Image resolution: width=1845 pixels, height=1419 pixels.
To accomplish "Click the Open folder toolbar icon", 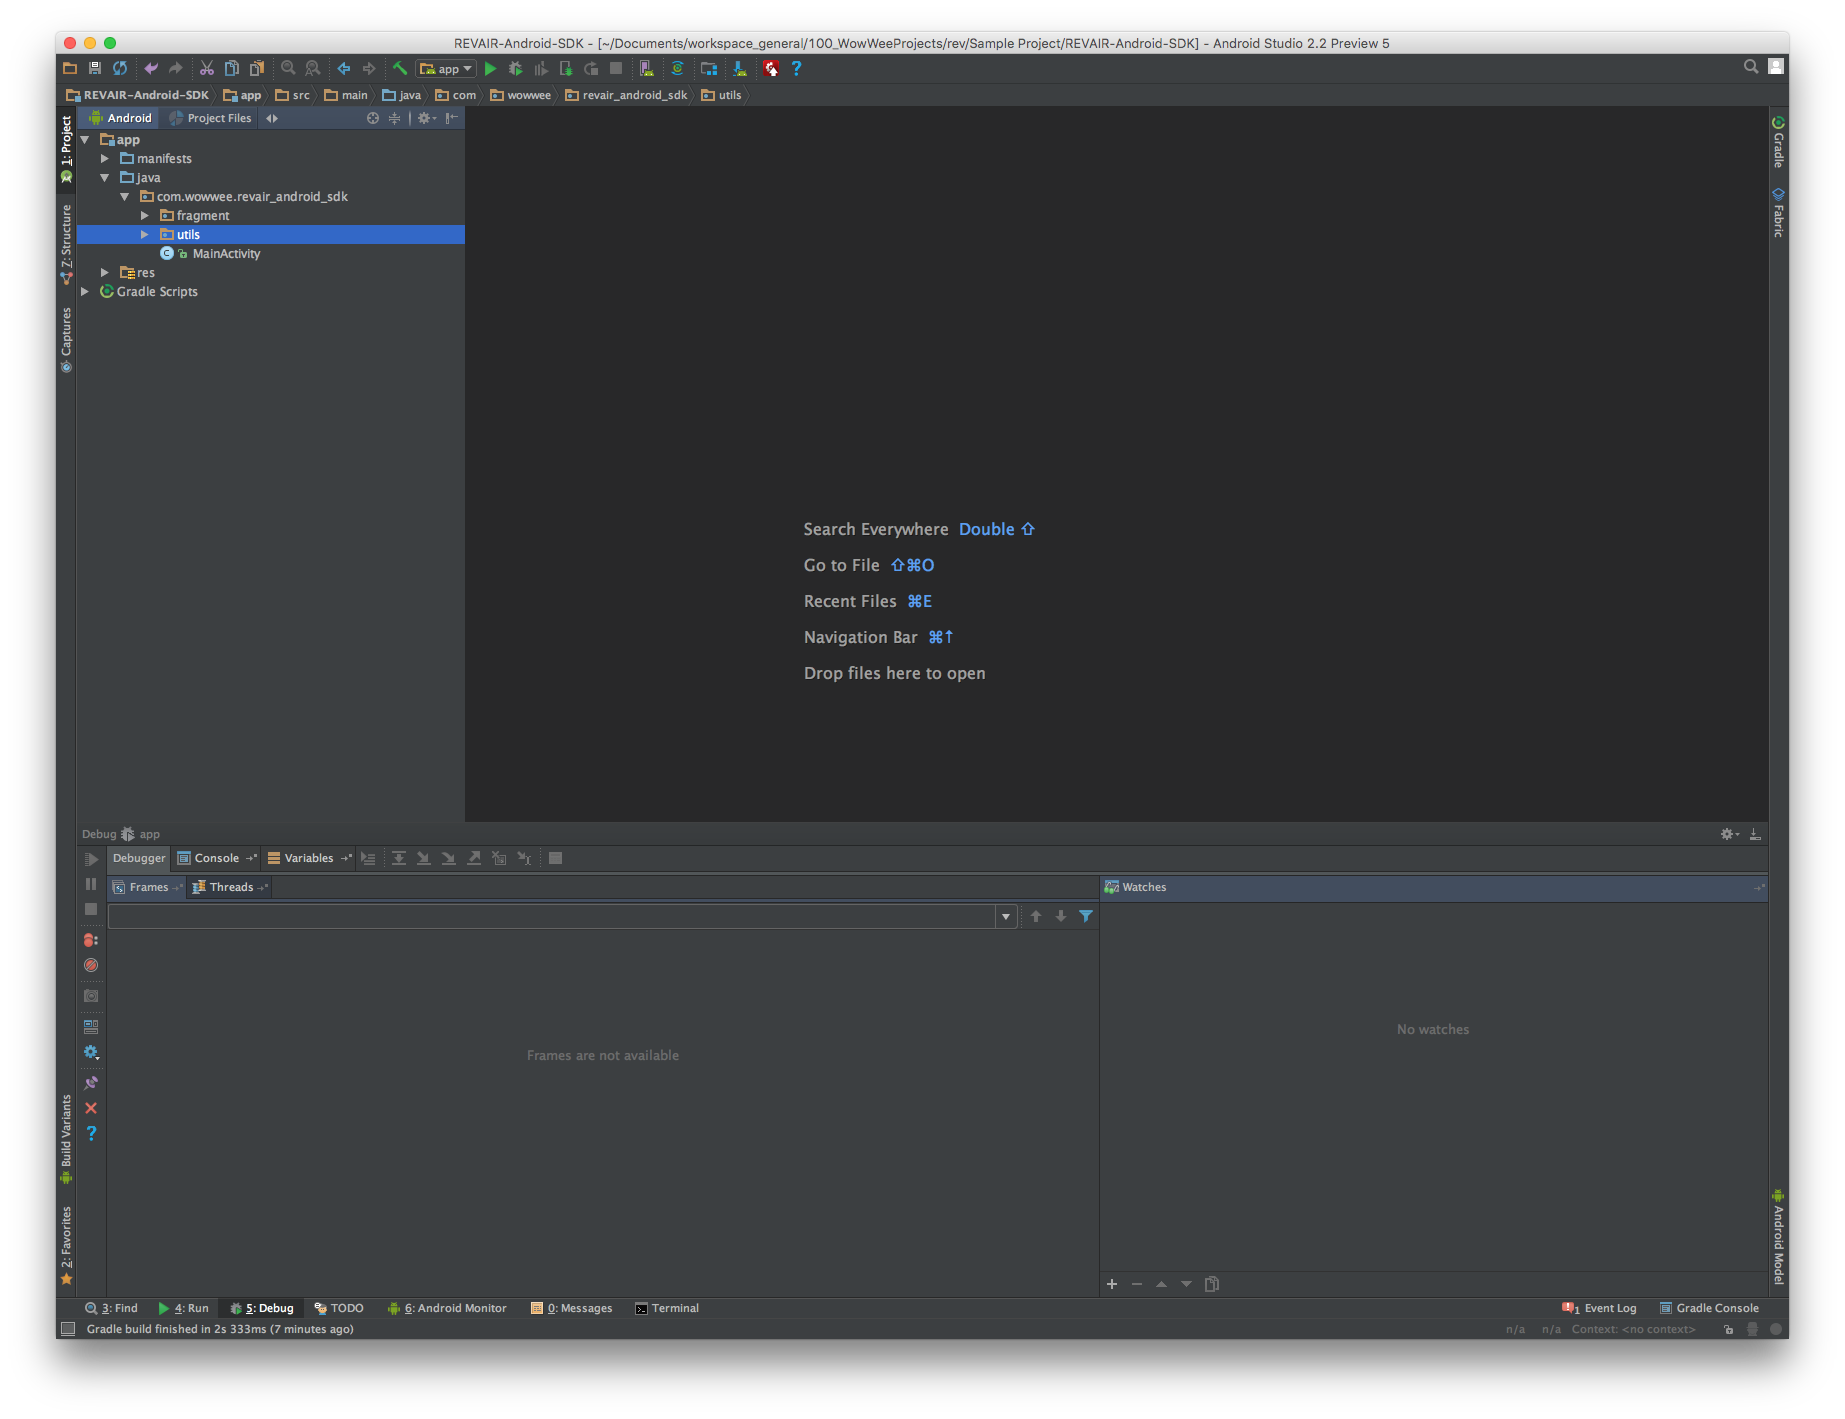I will [x=70, y=68].
